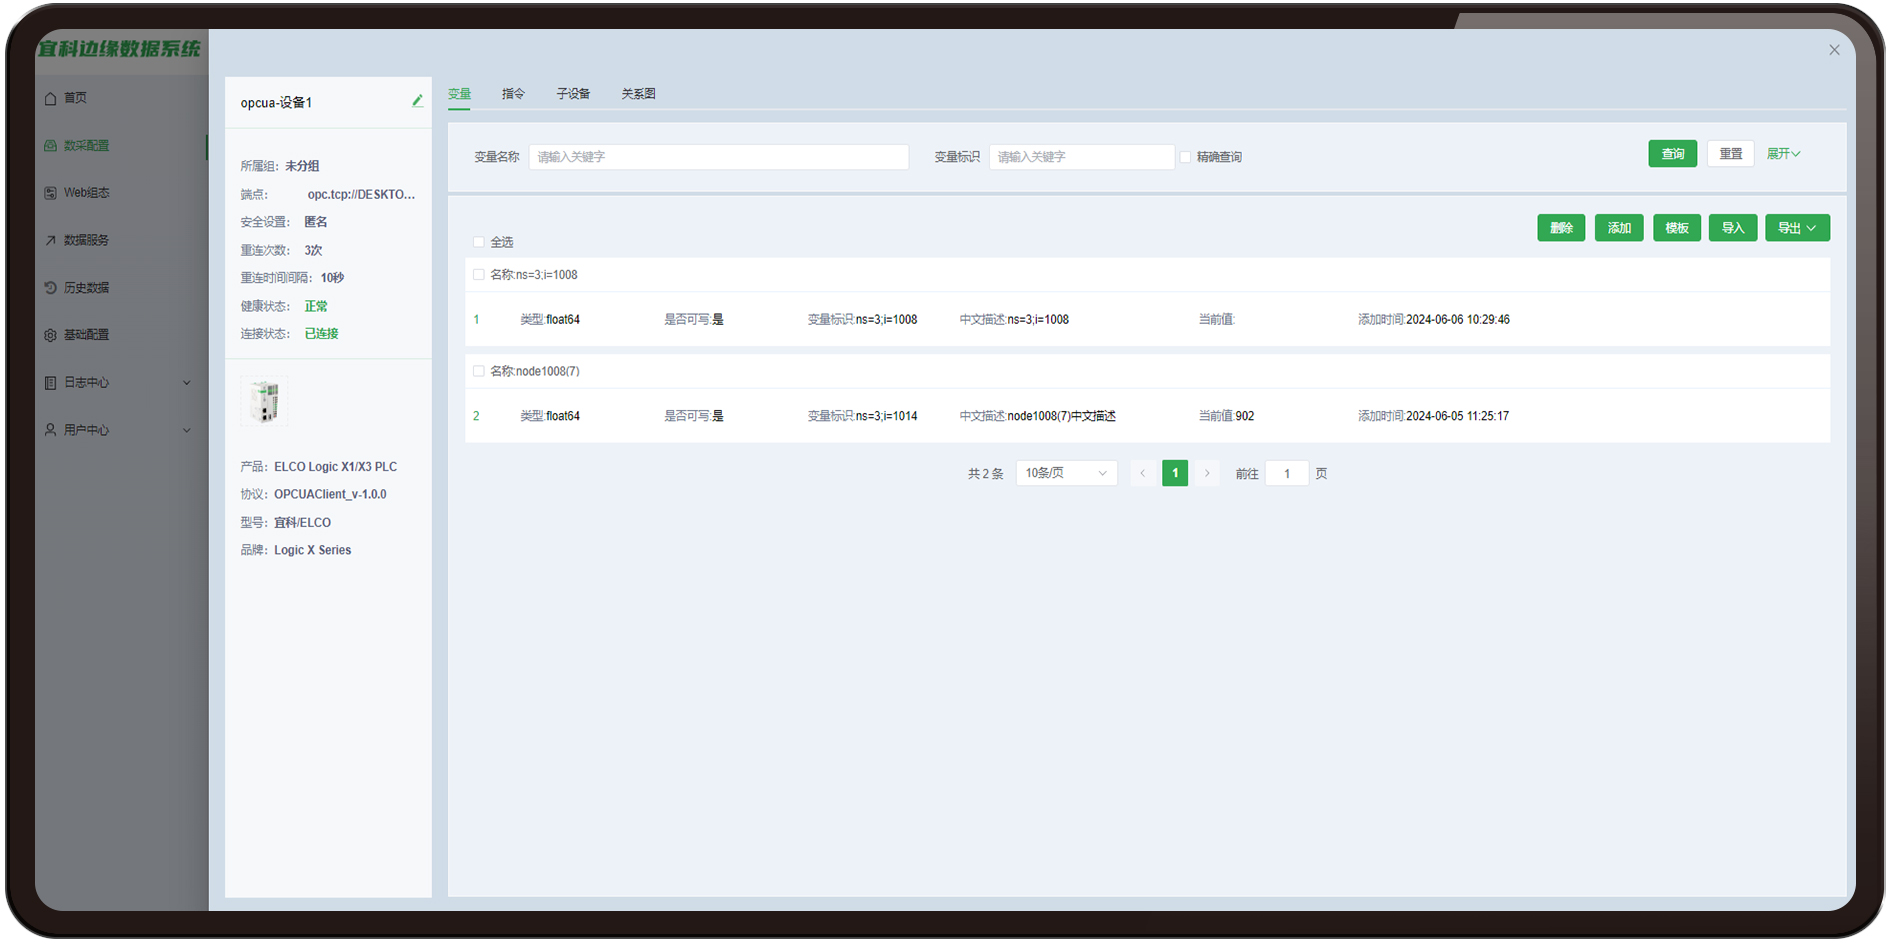Expand the 导出 export dropdown button
This screenshot has height=945, width=1890.
click(x=1797, y=228)
